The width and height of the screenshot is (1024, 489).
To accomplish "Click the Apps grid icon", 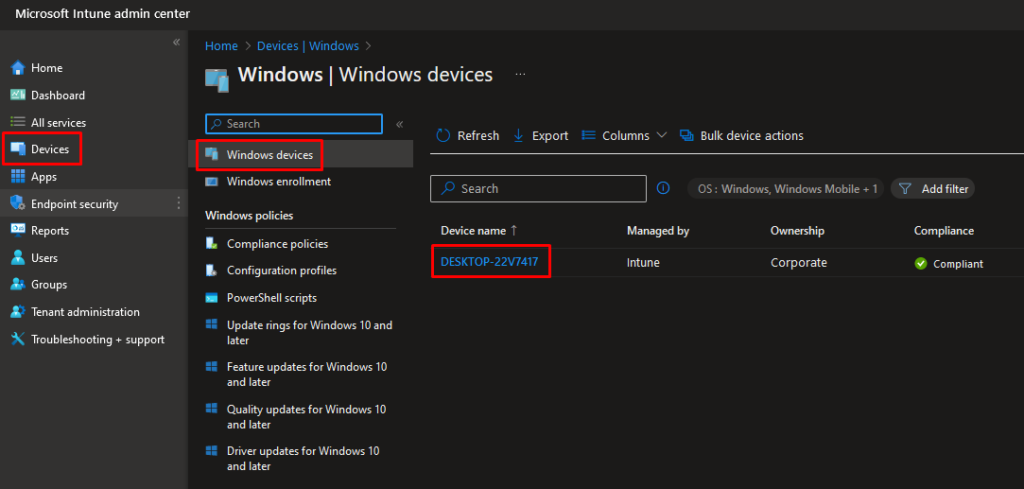I will 18,177.
